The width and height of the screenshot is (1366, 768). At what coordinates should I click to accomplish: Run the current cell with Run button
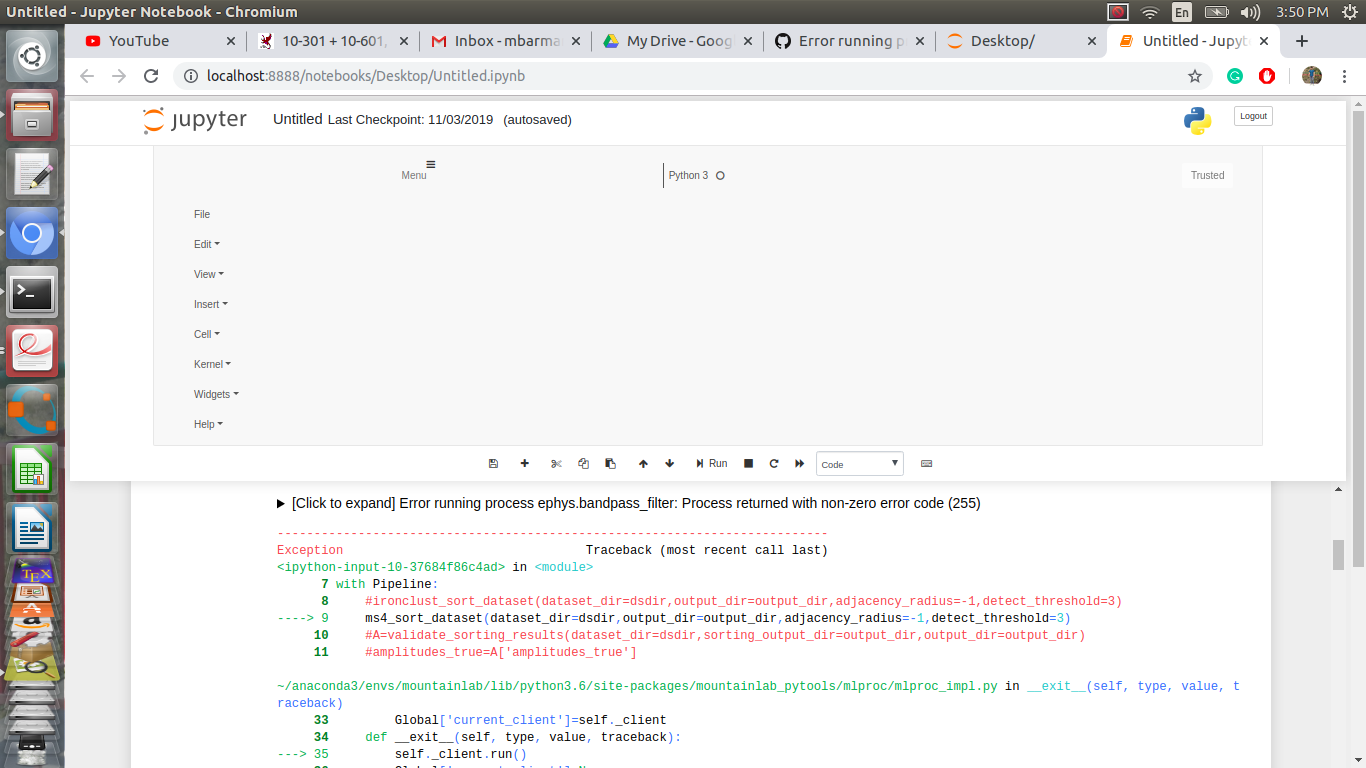click(x=711, y=463)
